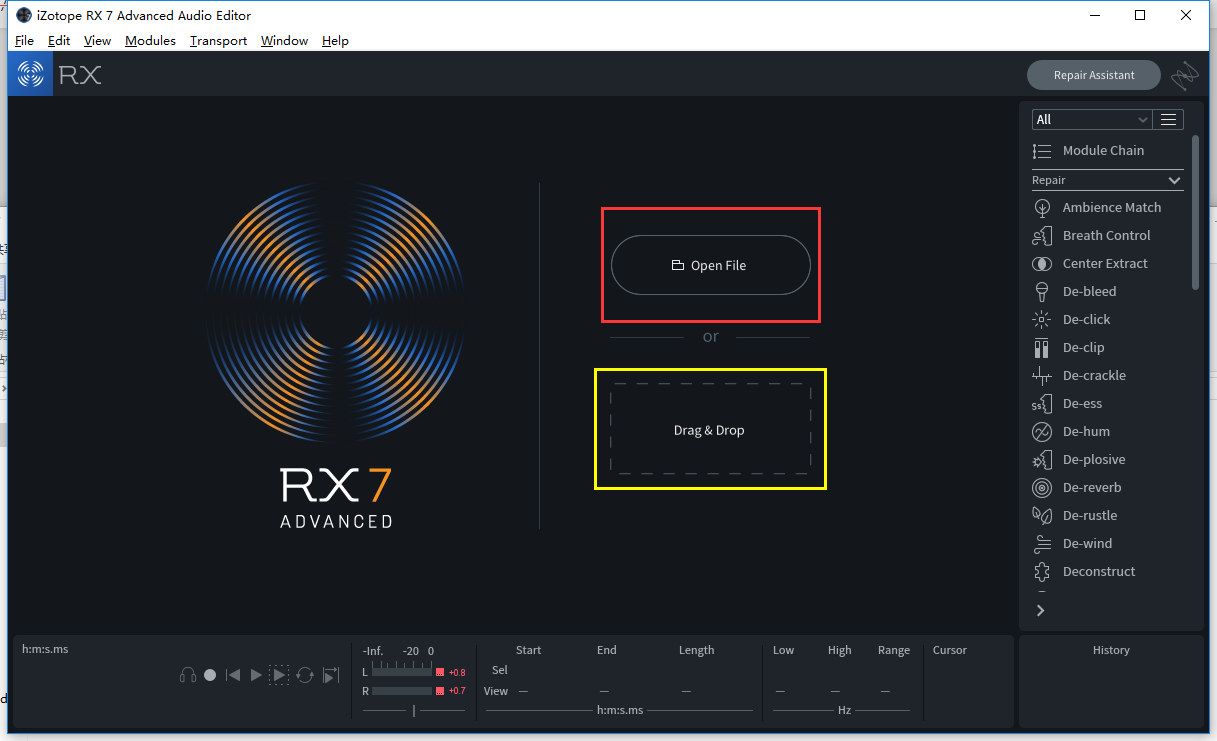The image size is (1217, 741).
Task: Click the +0.7 right peak value
Action: (x=457, y=691)
